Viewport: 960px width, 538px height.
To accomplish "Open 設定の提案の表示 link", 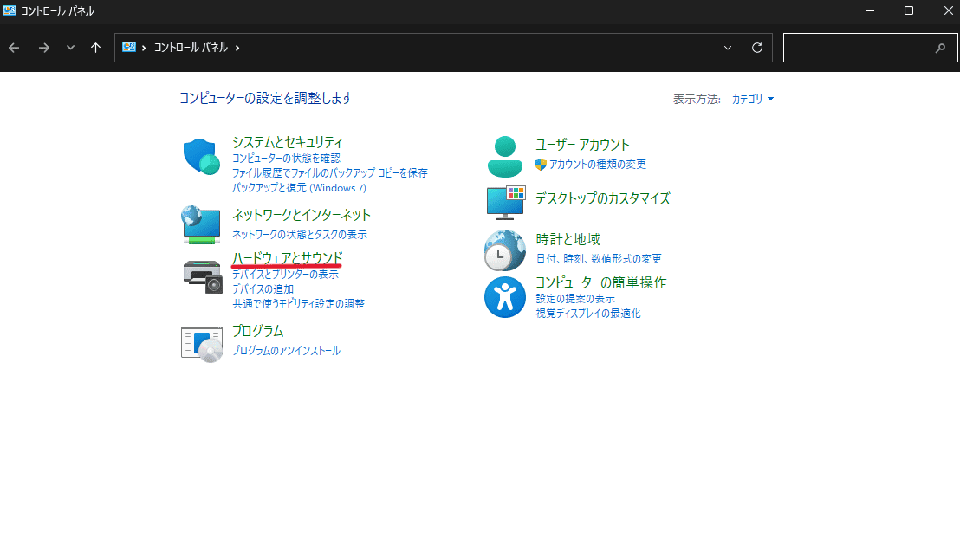I will (575, 299).
